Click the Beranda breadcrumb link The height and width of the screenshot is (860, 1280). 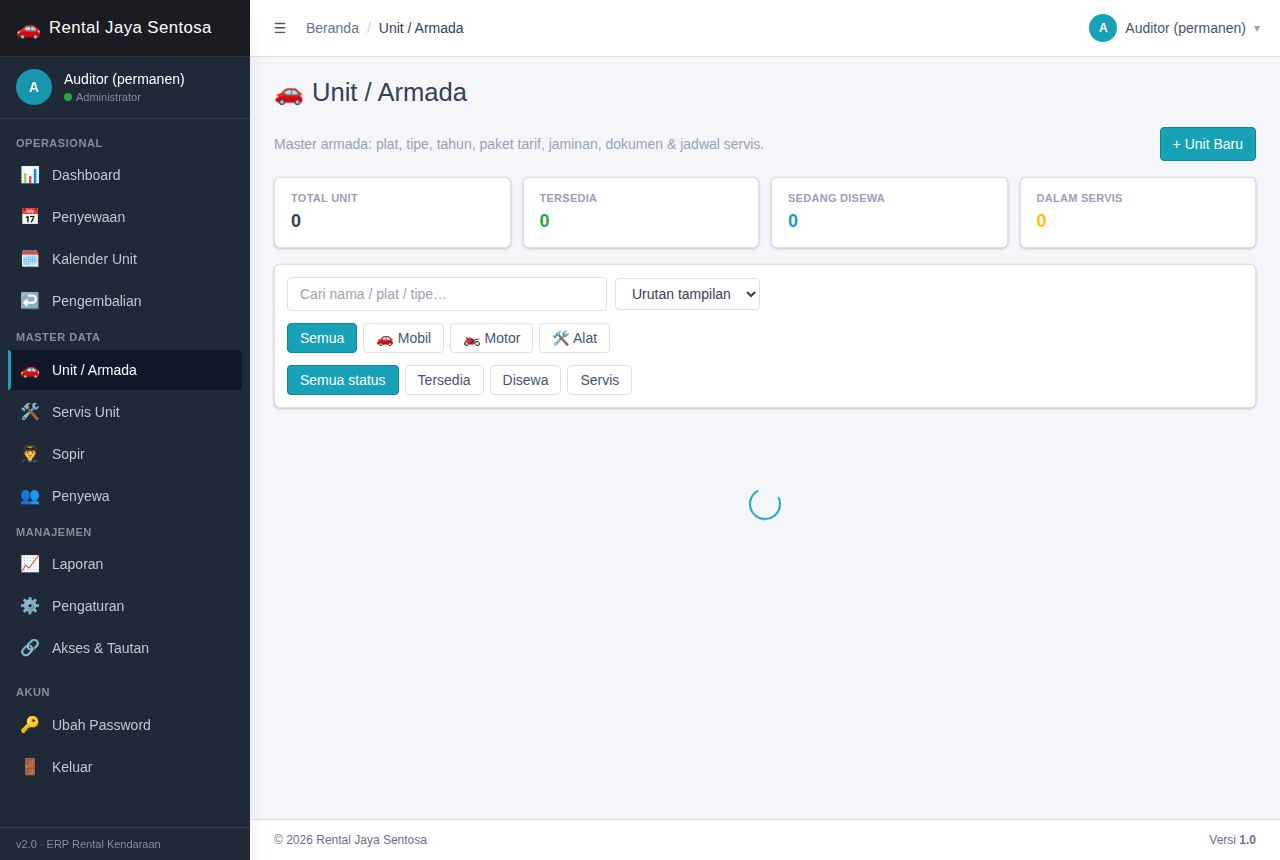(x=332, y=28)
